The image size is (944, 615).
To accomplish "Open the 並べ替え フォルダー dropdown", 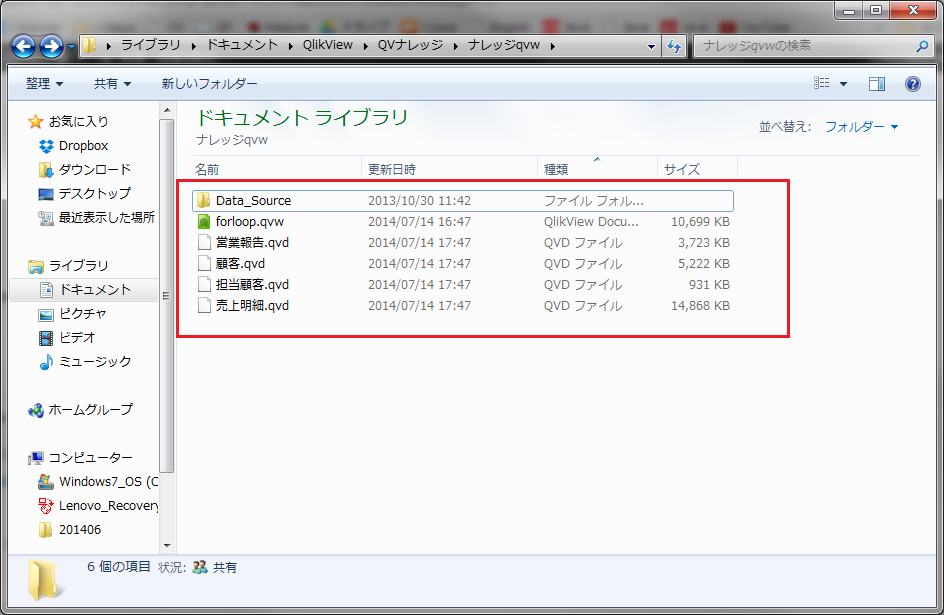I will click(x=861, y=127).
